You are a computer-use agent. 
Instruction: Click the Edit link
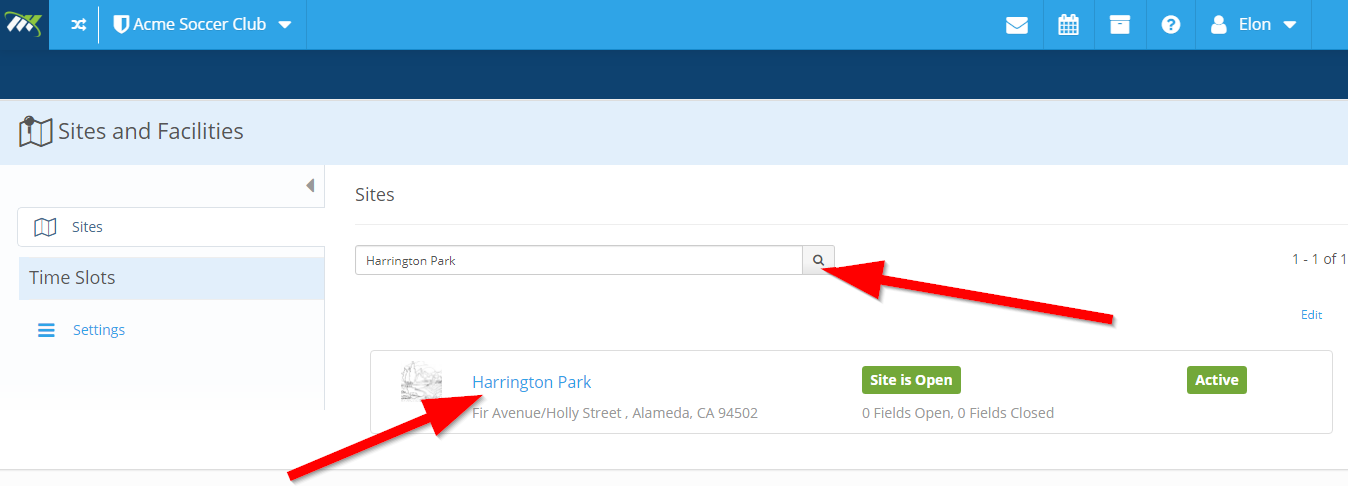1311,315
